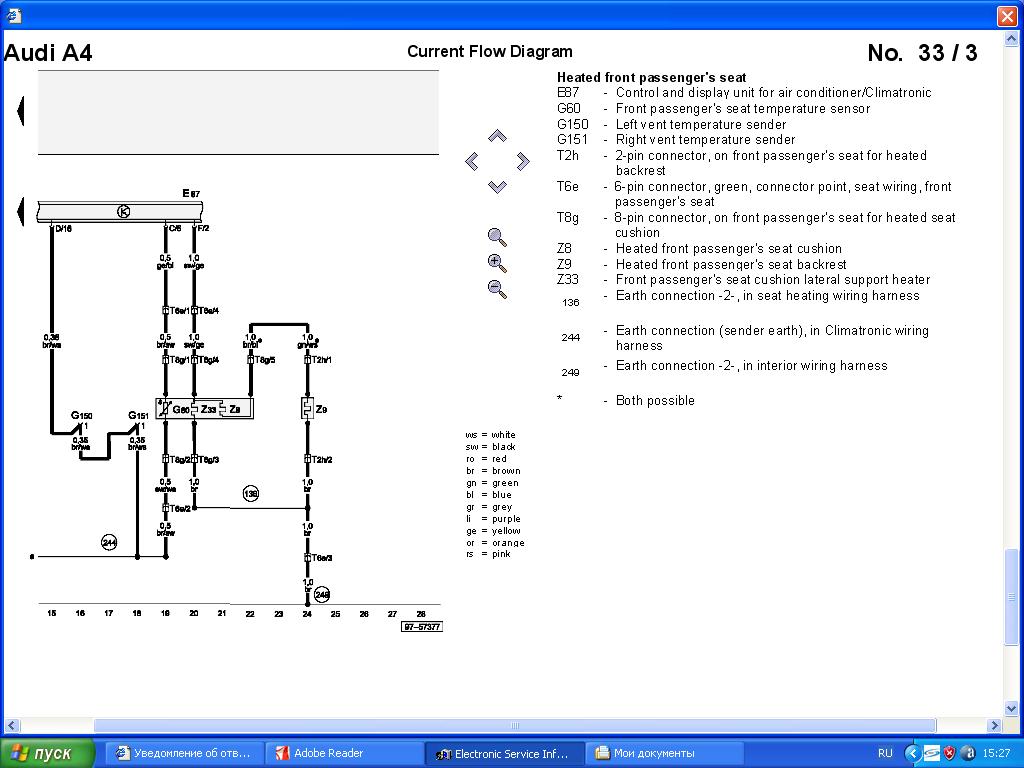Viewport: 1024px width, 768px height.
Task: Show hidden tray icons with the chevron
Action: click(912, 753)
